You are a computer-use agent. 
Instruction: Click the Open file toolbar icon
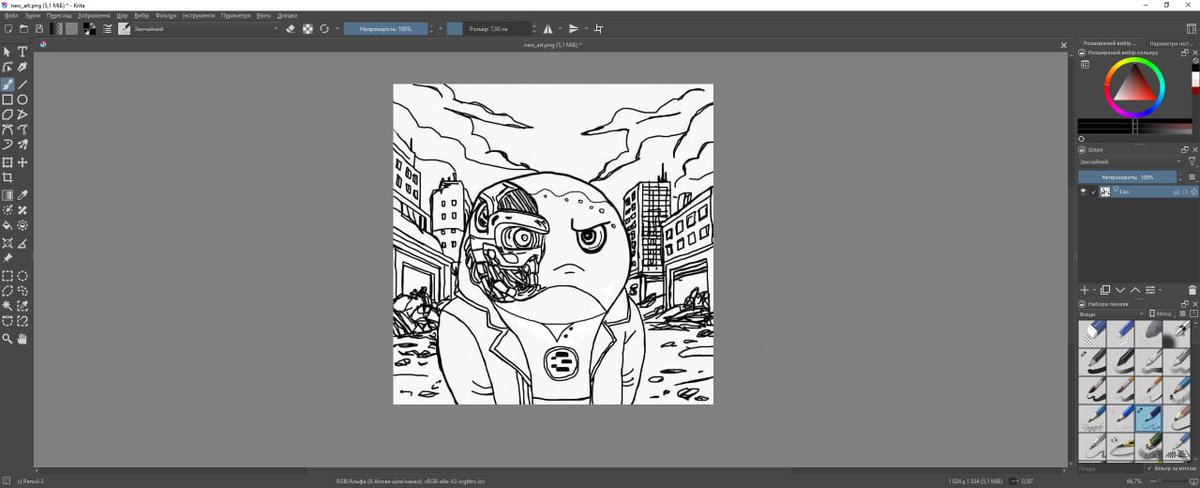24,29
